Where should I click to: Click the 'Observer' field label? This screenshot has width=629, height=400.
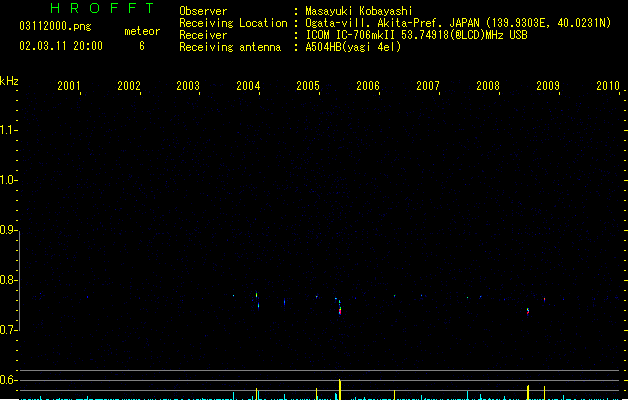point(203,11)
